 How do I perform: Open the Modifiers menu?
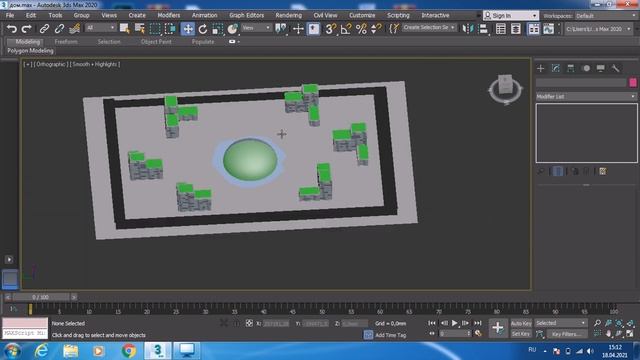coord(169,15)
